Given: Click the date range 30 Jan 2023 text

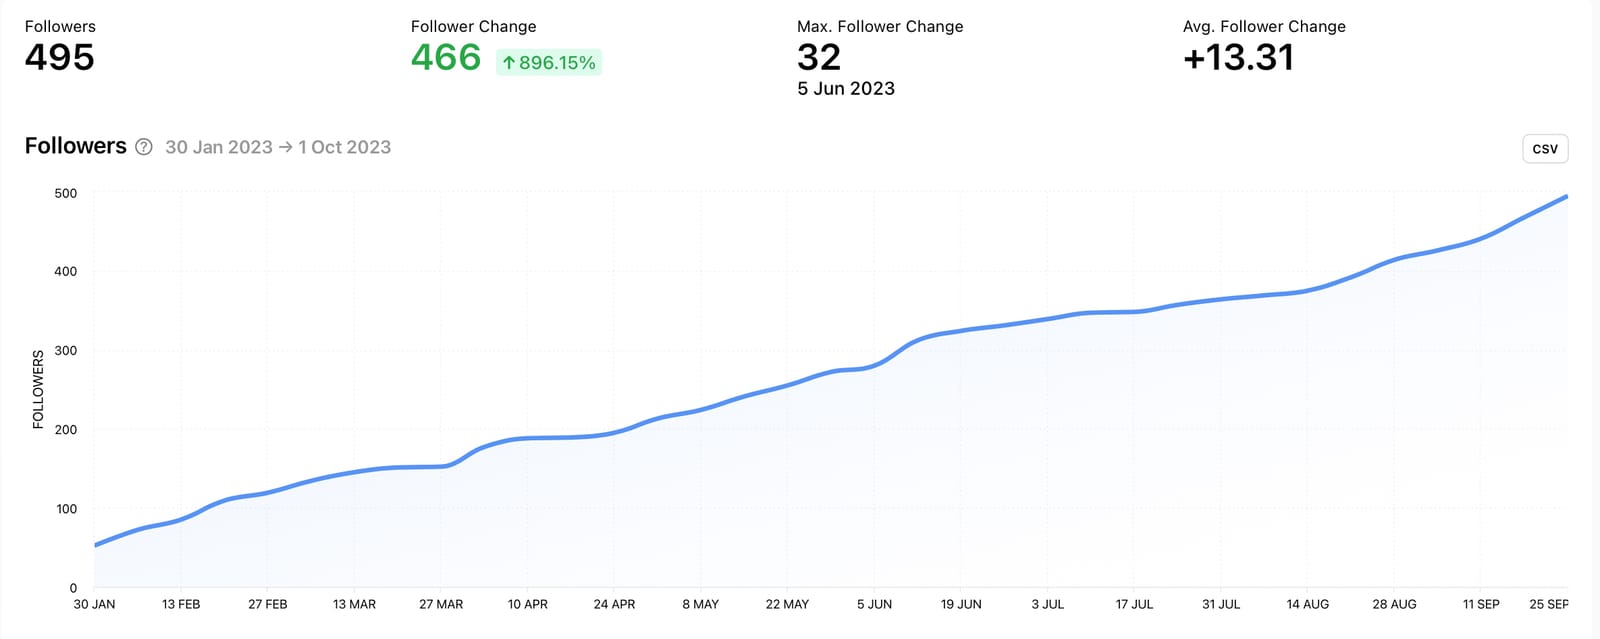Looking at the screenshot, I should [x=218, y=147].
